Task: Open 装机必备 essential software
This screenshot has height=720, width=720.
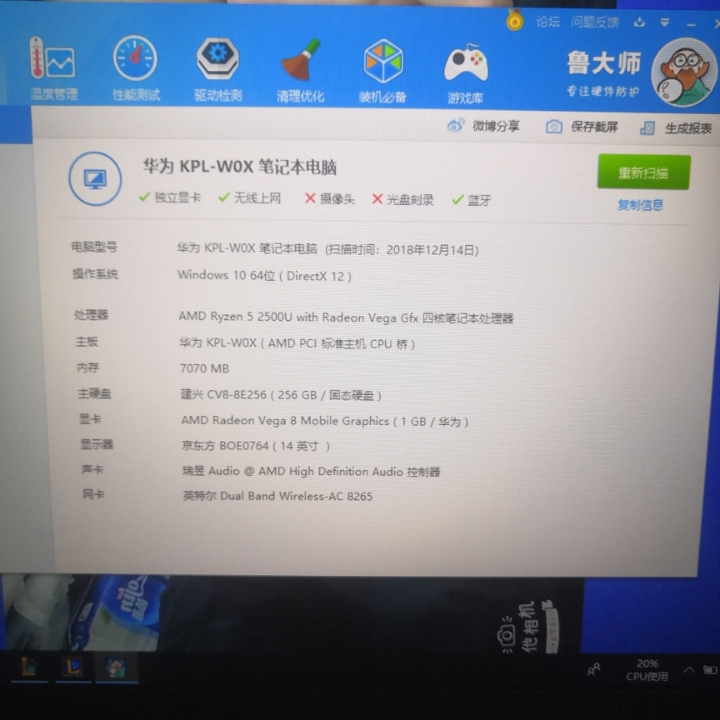Action: (x=382, y=72)
